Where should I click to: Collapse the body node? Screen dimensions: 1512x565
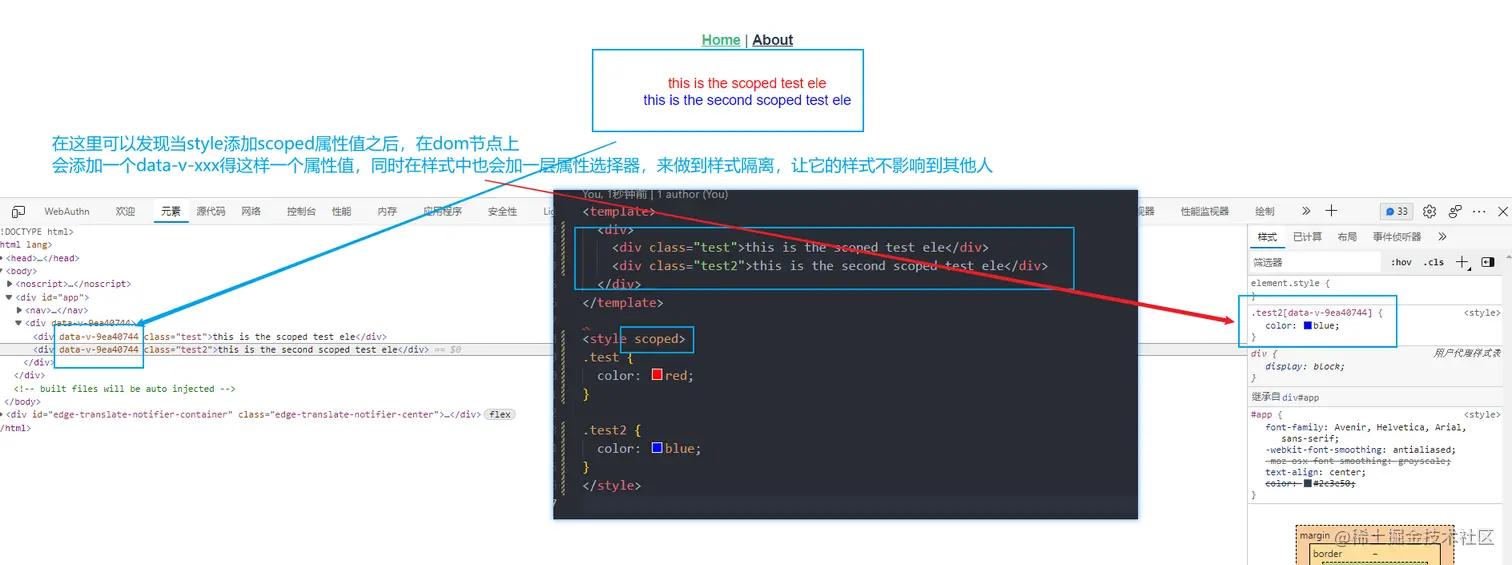[x=2, y=271]
